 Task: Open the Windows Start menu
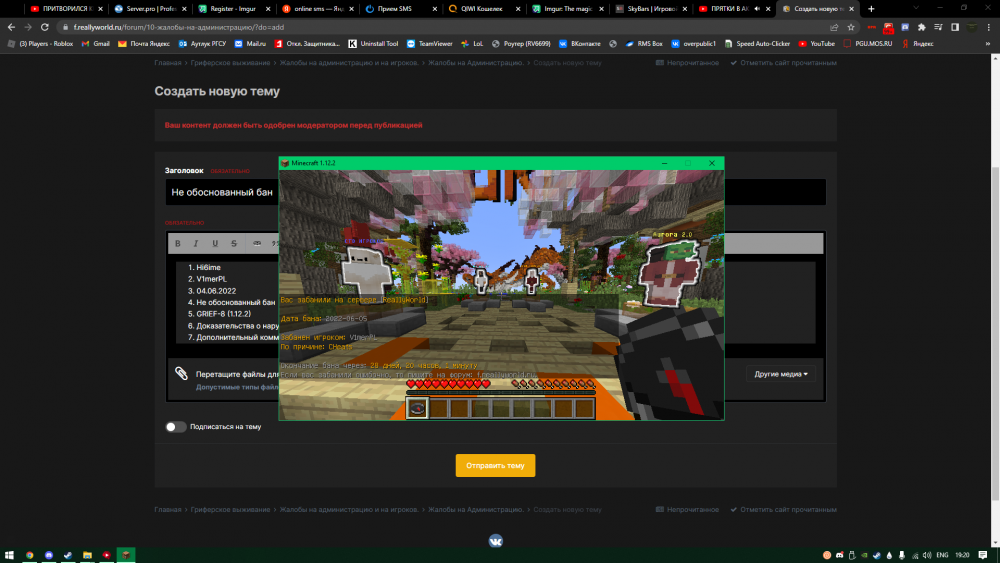click(x=9, y=555)
